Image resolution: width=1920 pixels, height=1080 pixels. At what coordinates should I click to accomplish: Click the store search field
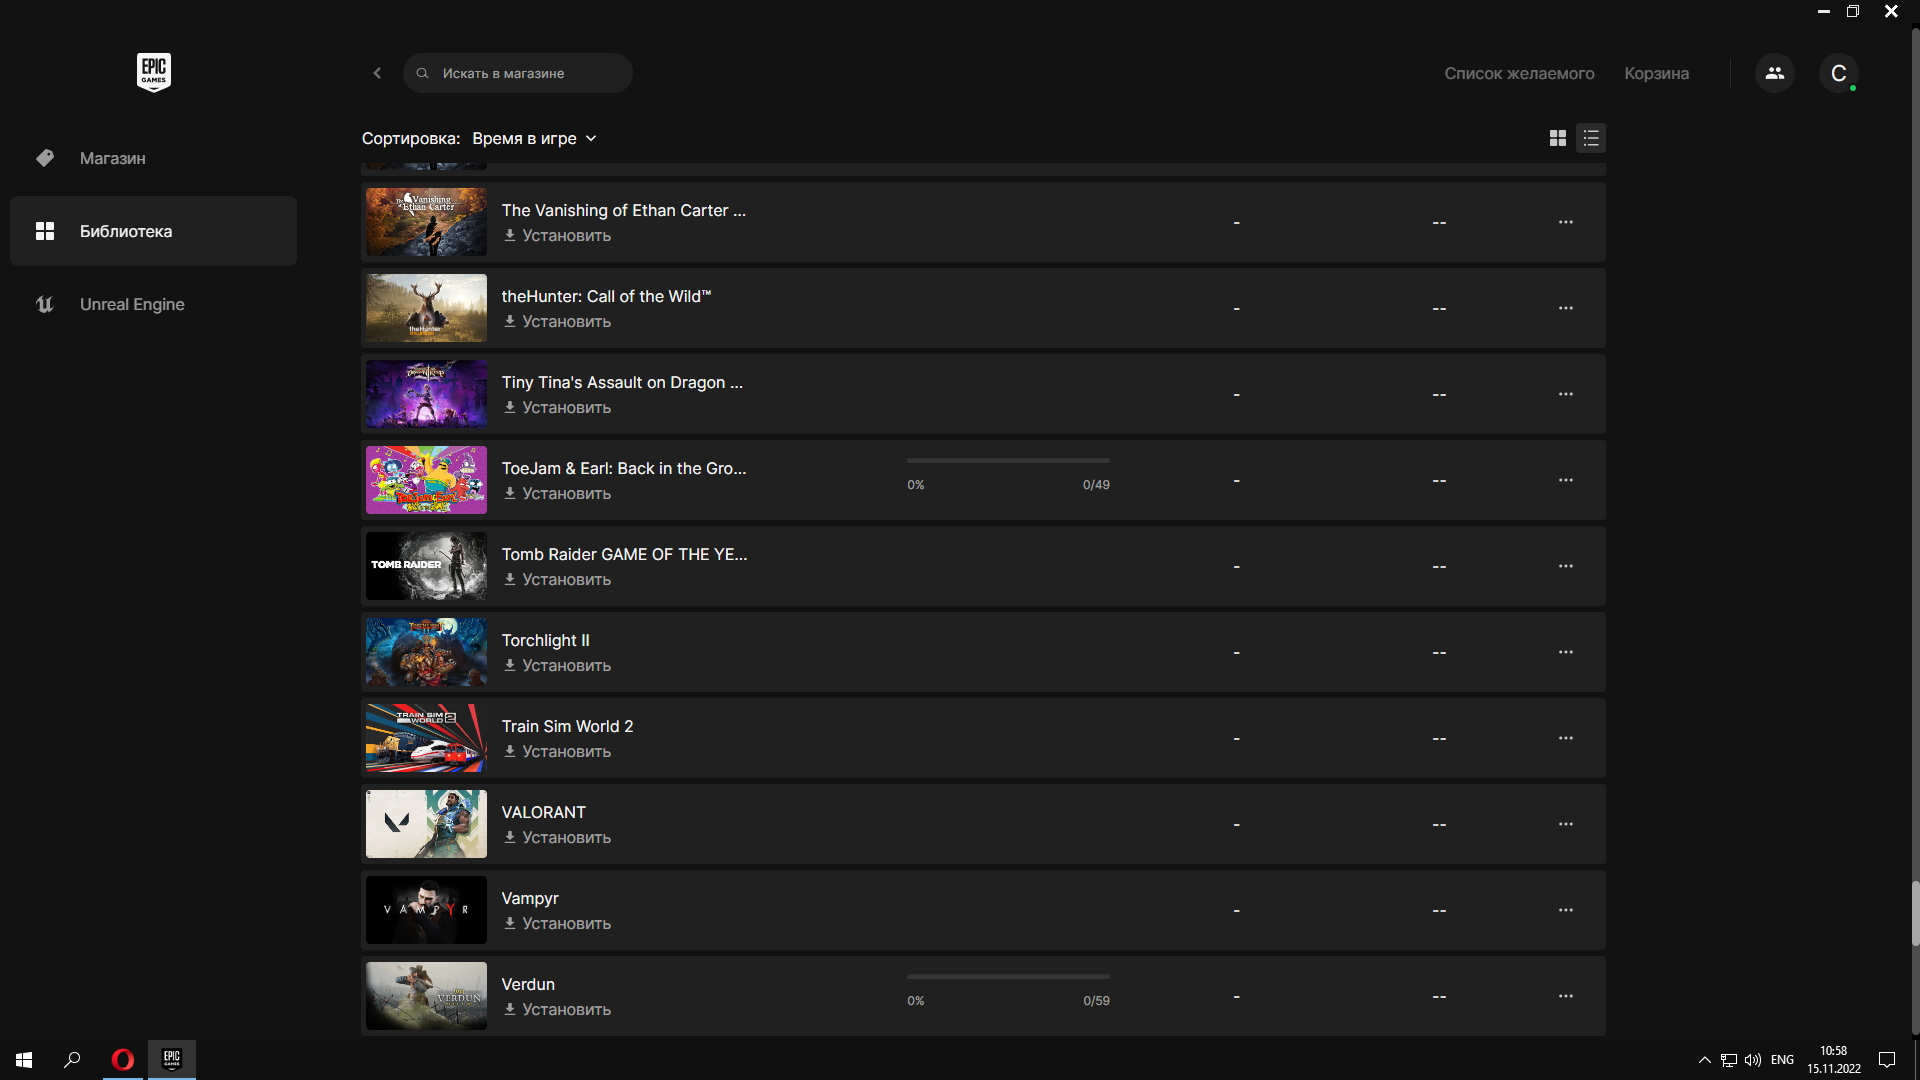[518, 73]
